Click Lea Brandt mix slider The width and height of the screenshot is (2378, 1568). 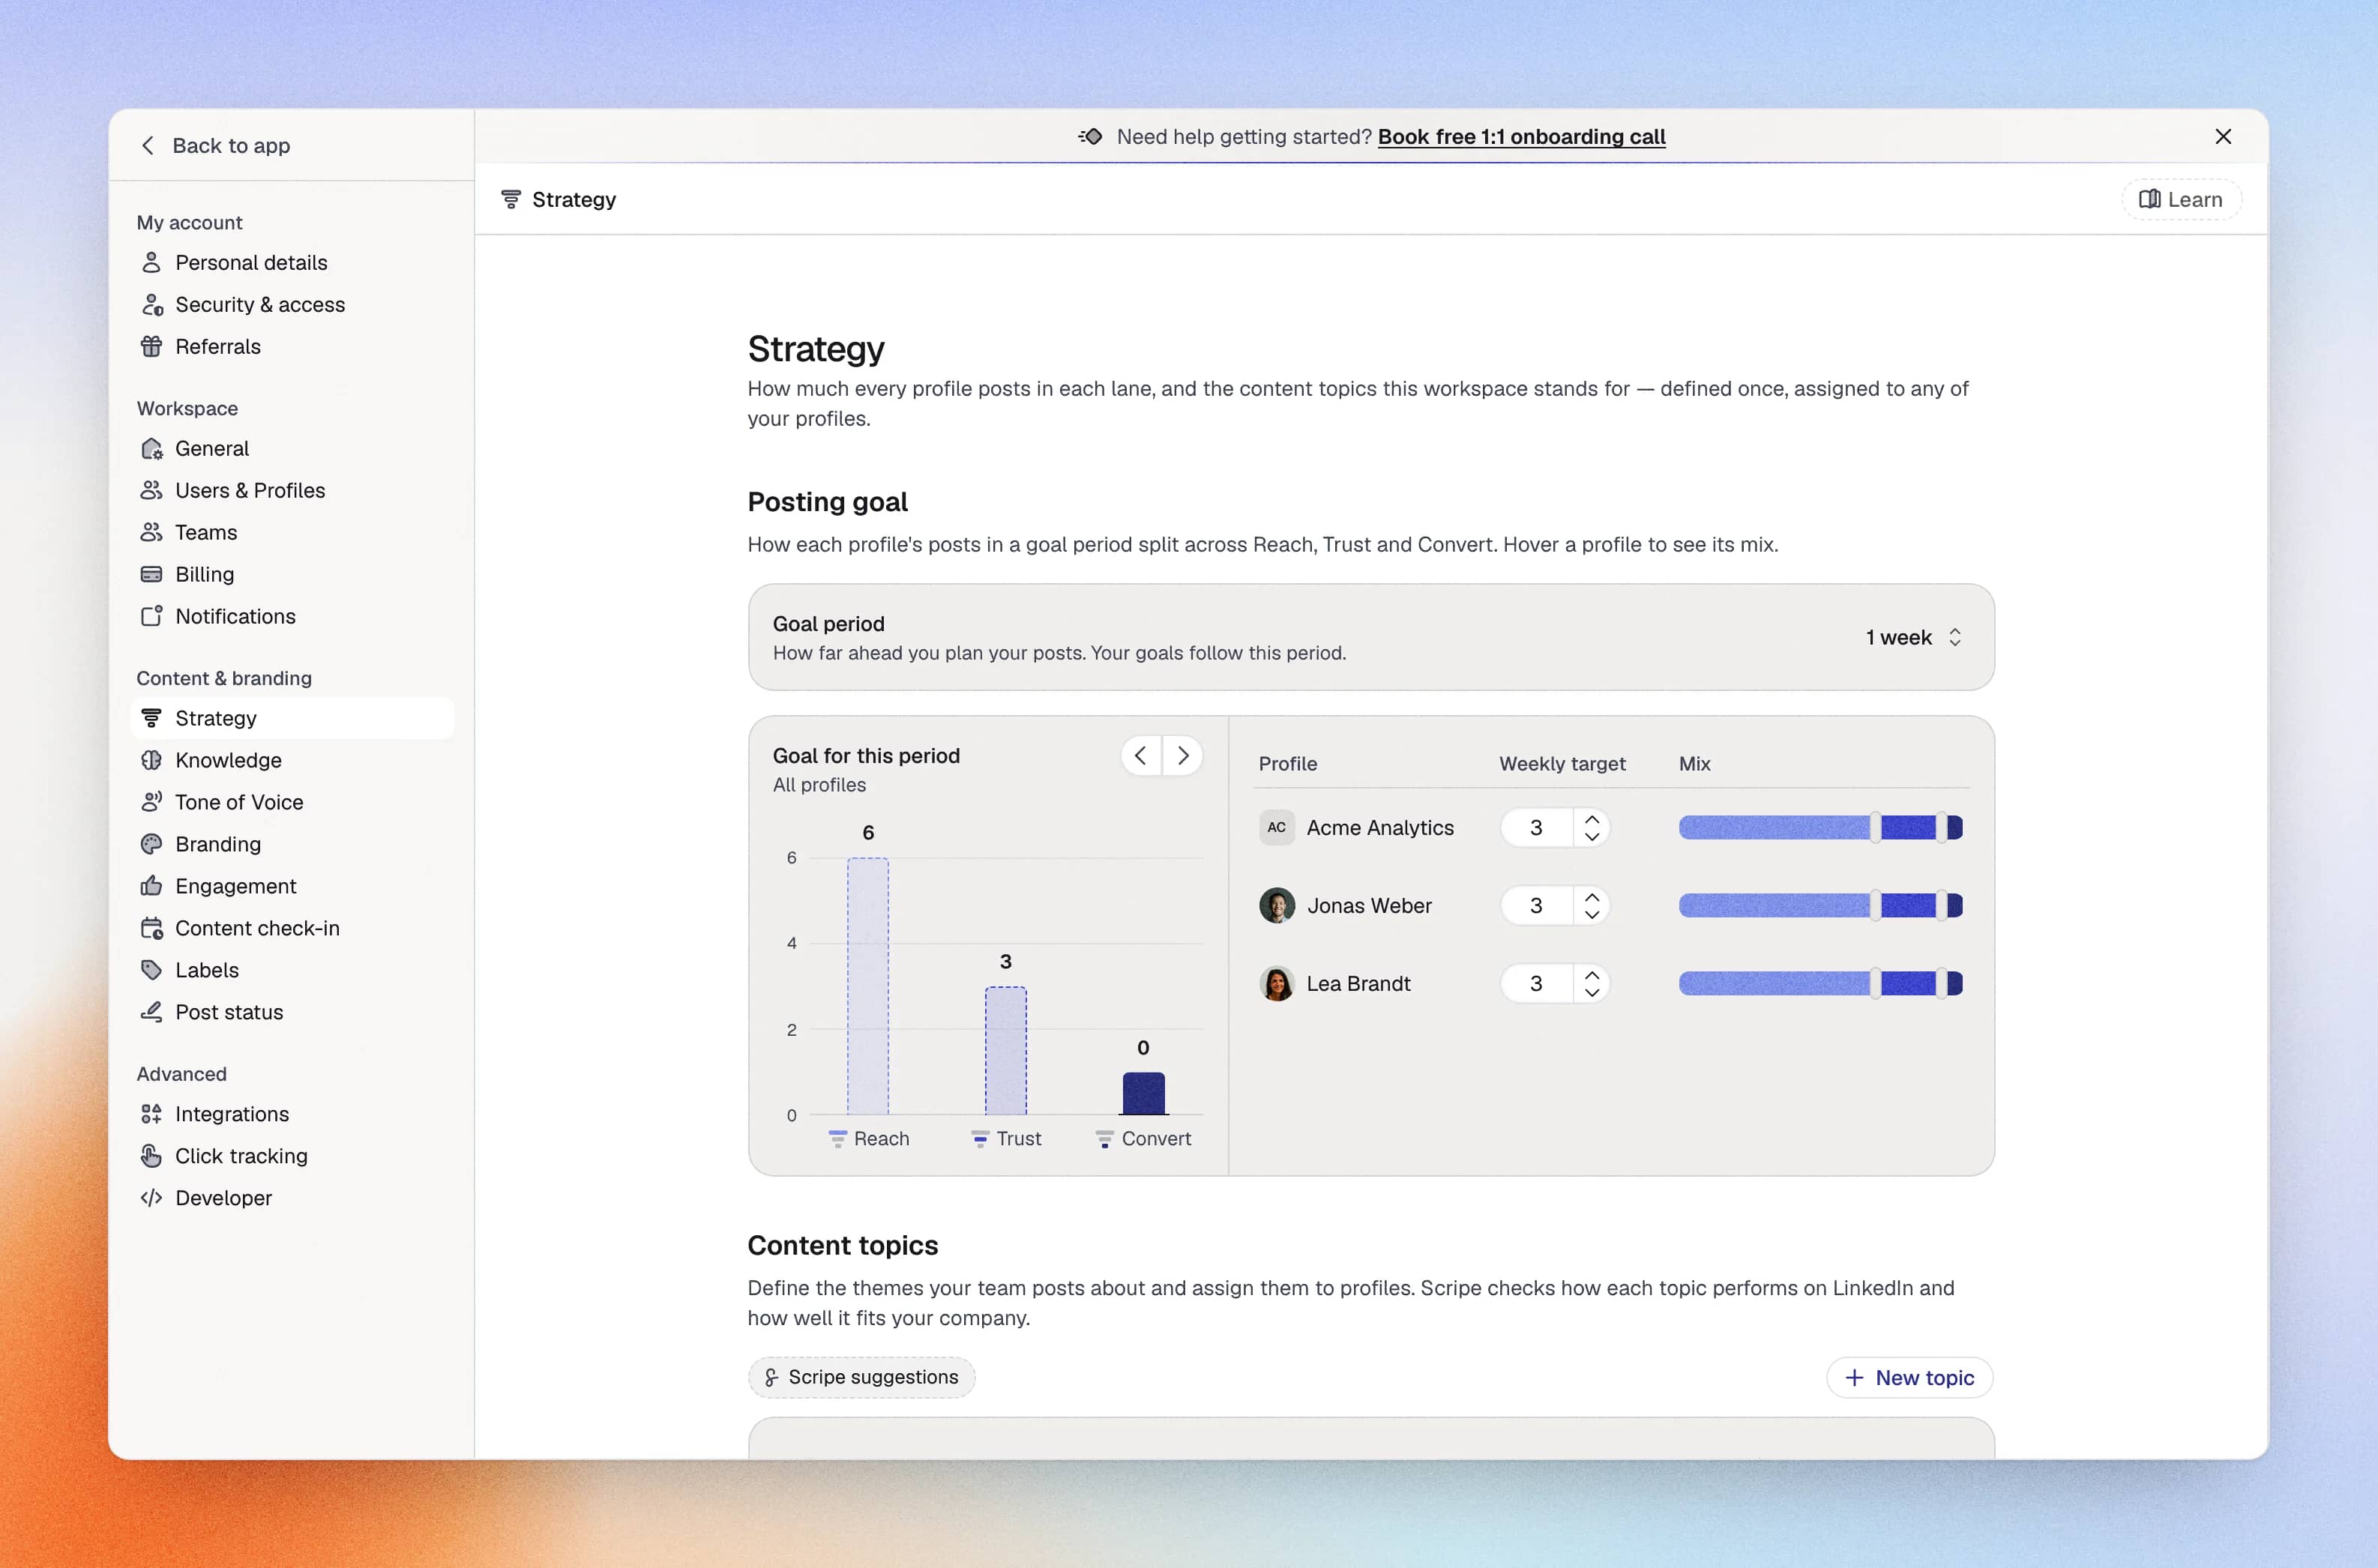tap(1820, 984)
